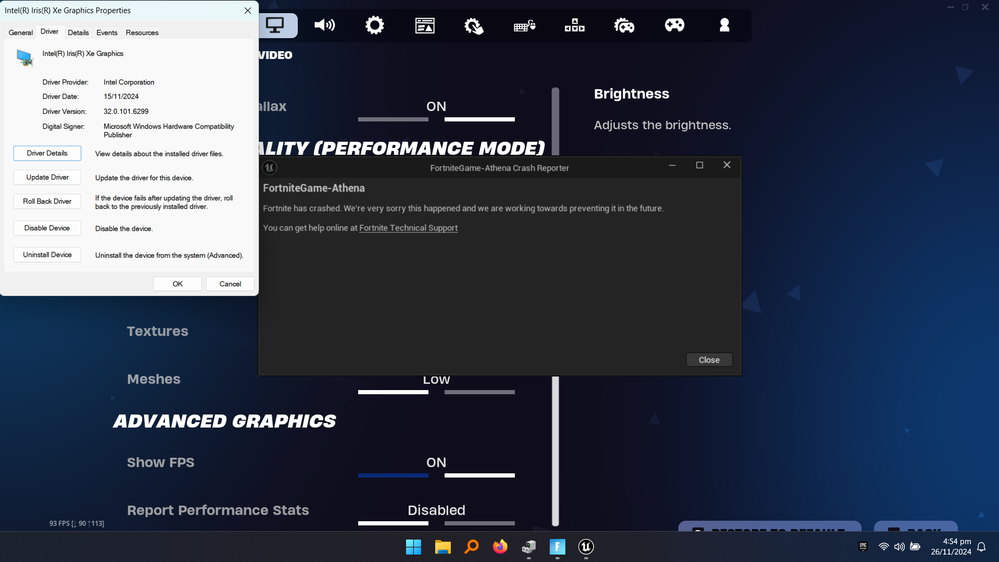The width and height of the screenshot is (999, 562).
Task: Open Fortnite Technical Support link
Action: [408, 227]
